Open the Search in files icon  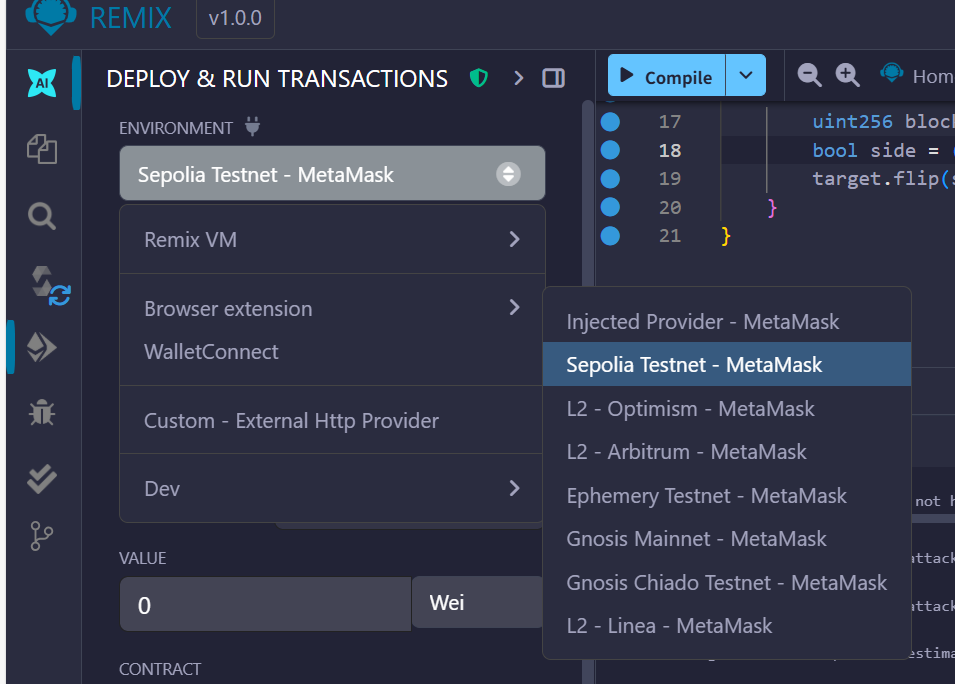(x=42, y=216)
